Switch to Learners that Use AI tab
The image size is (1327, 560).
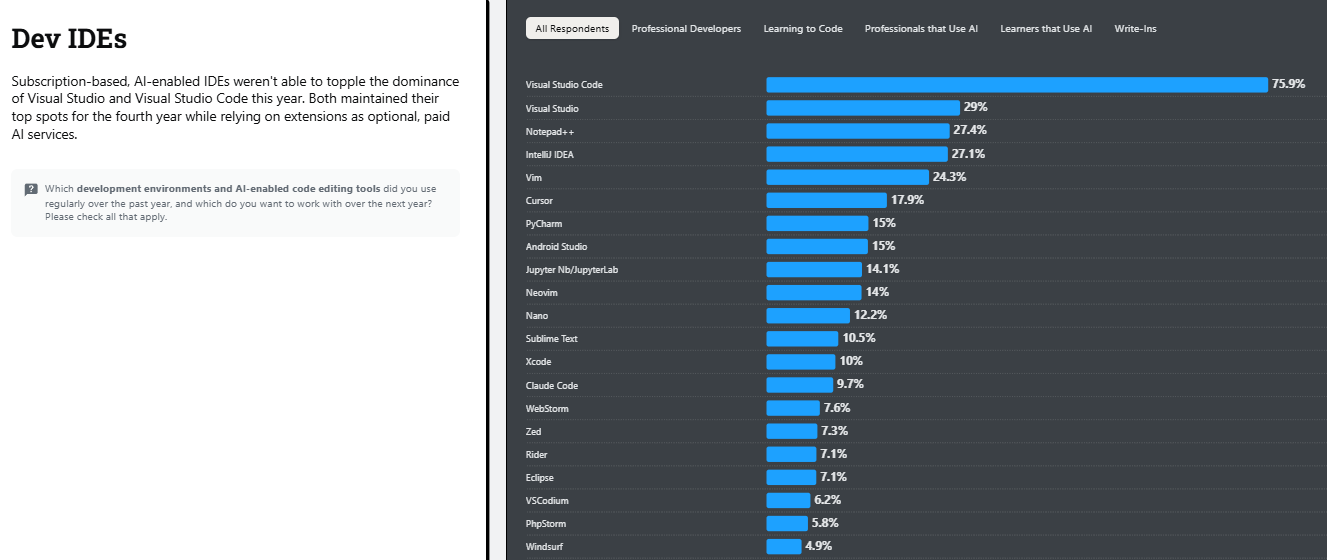[x=1046, y=29]
